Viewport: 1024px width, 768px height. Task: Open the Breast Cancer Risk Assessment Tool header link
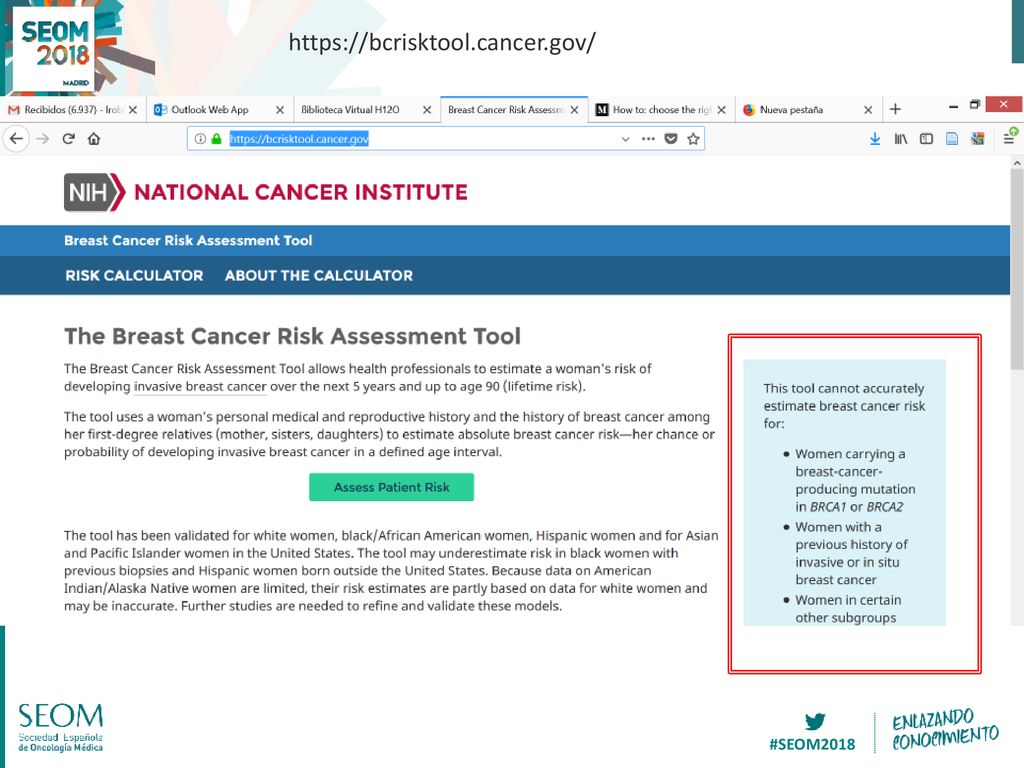pos(188,240)
